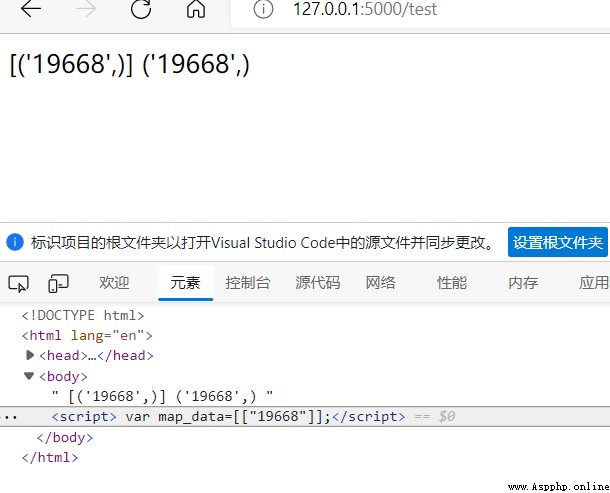
Task: Open the browser home page icon
Action: pyautogui.click(x=196, y=9)
